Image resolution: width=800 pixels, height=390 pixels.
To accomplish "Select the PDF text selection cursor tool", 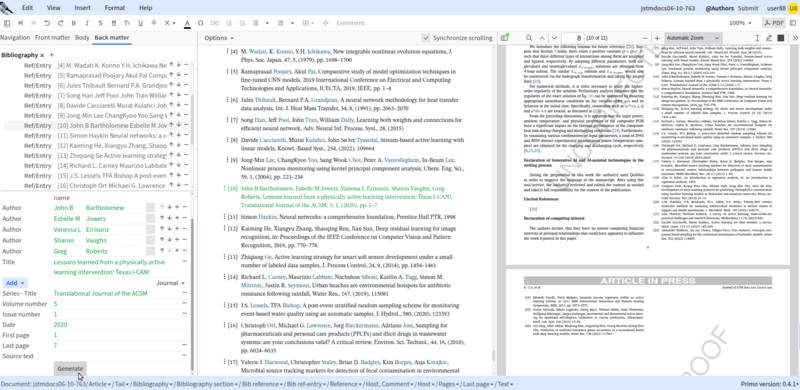I will tap(757, 38).
